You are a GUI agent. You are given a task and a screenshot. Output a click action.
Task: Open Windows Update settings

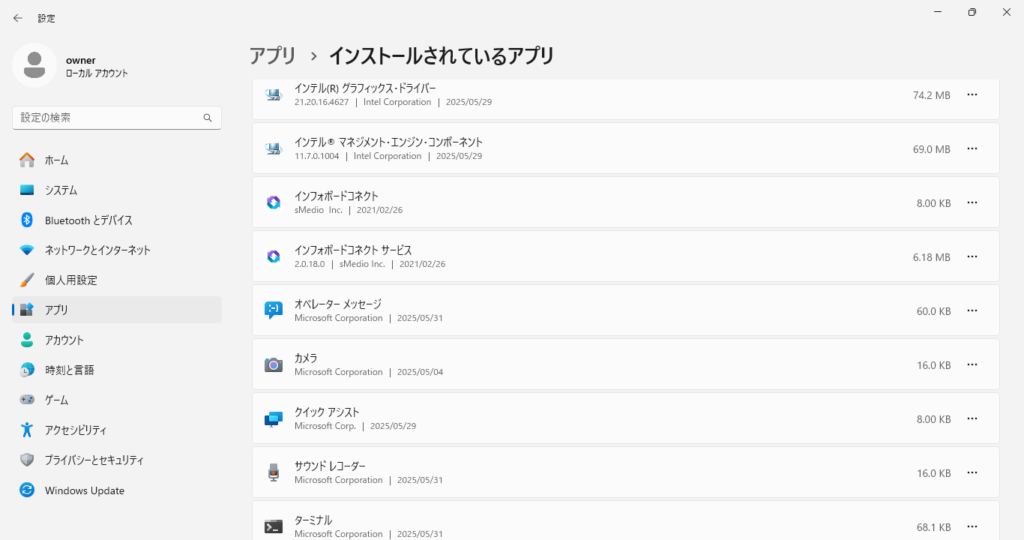click(x=117, y=490)
